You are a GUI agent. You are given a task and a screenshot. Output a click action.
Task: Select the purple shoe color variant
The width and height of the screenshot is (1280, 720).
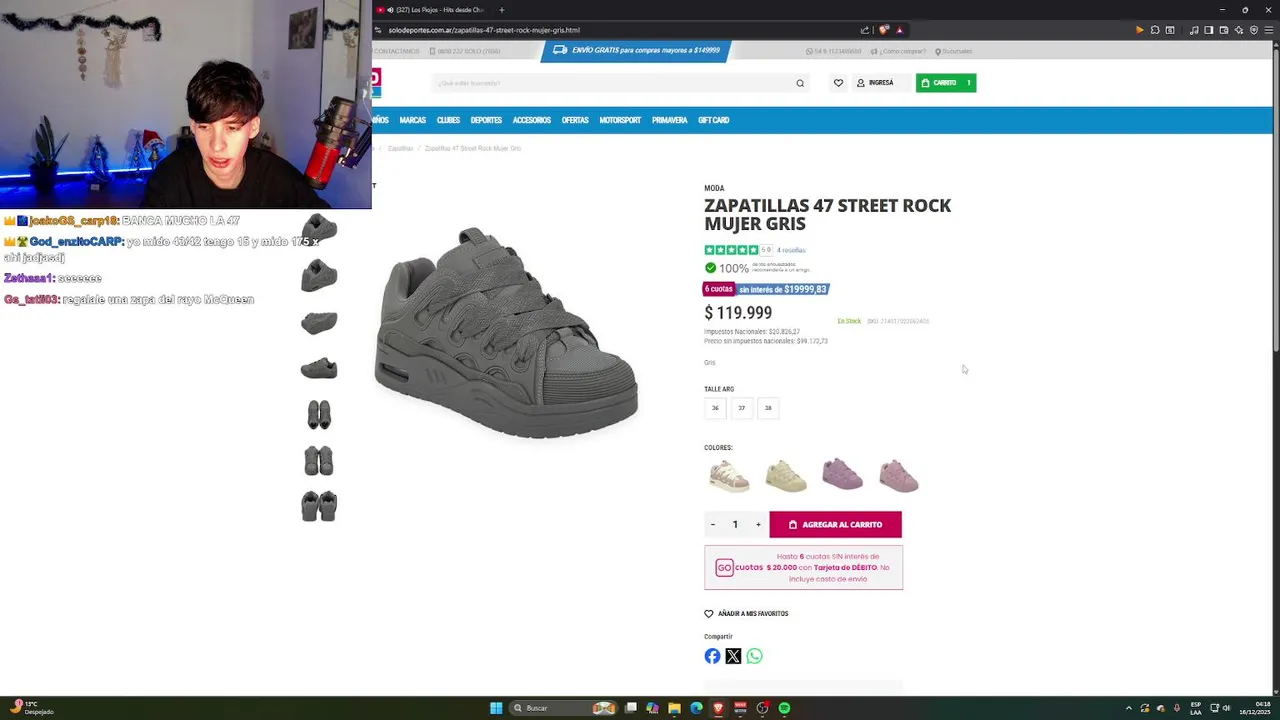[x=842, y=474]
